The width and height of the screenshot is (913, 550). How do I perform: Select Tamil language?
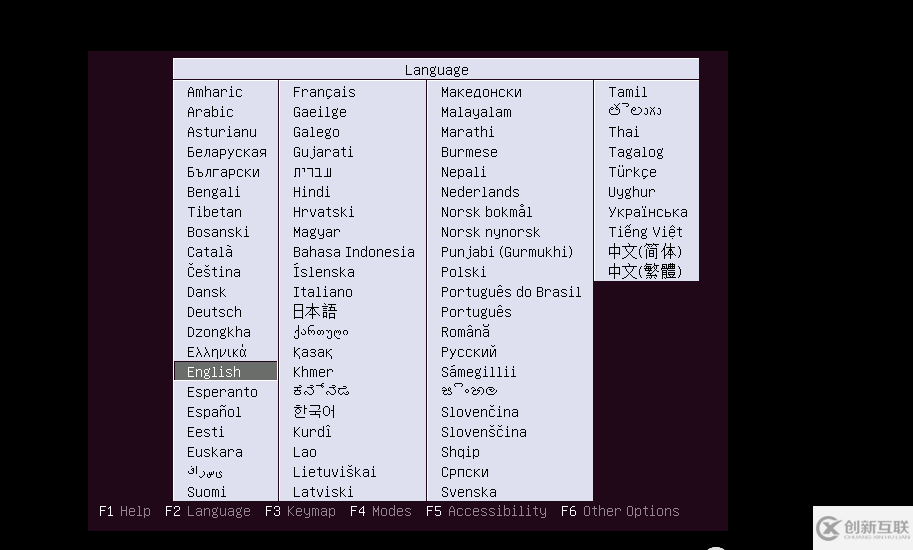pos(627,92)
